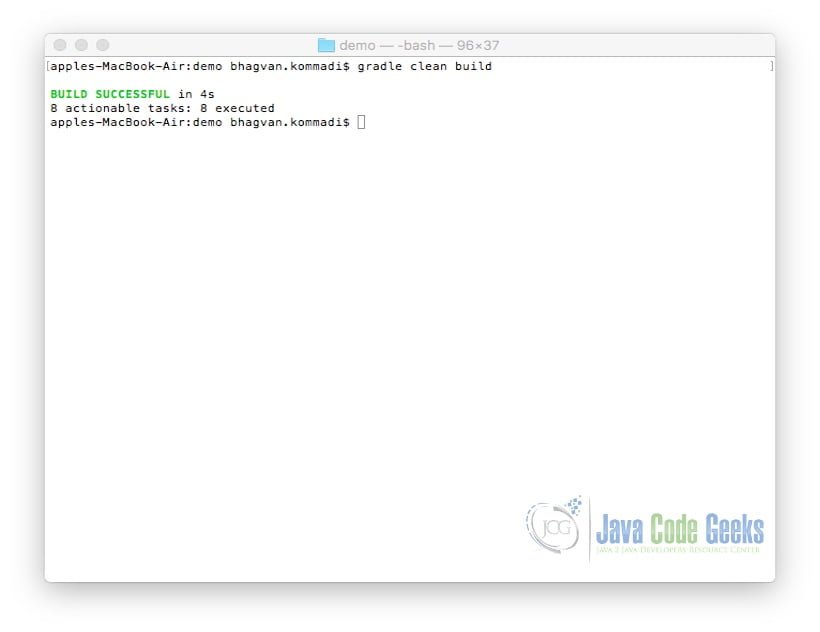Click the empty cursor box after the prompt
The image size is (820, 632).
(x=360, y=121)
